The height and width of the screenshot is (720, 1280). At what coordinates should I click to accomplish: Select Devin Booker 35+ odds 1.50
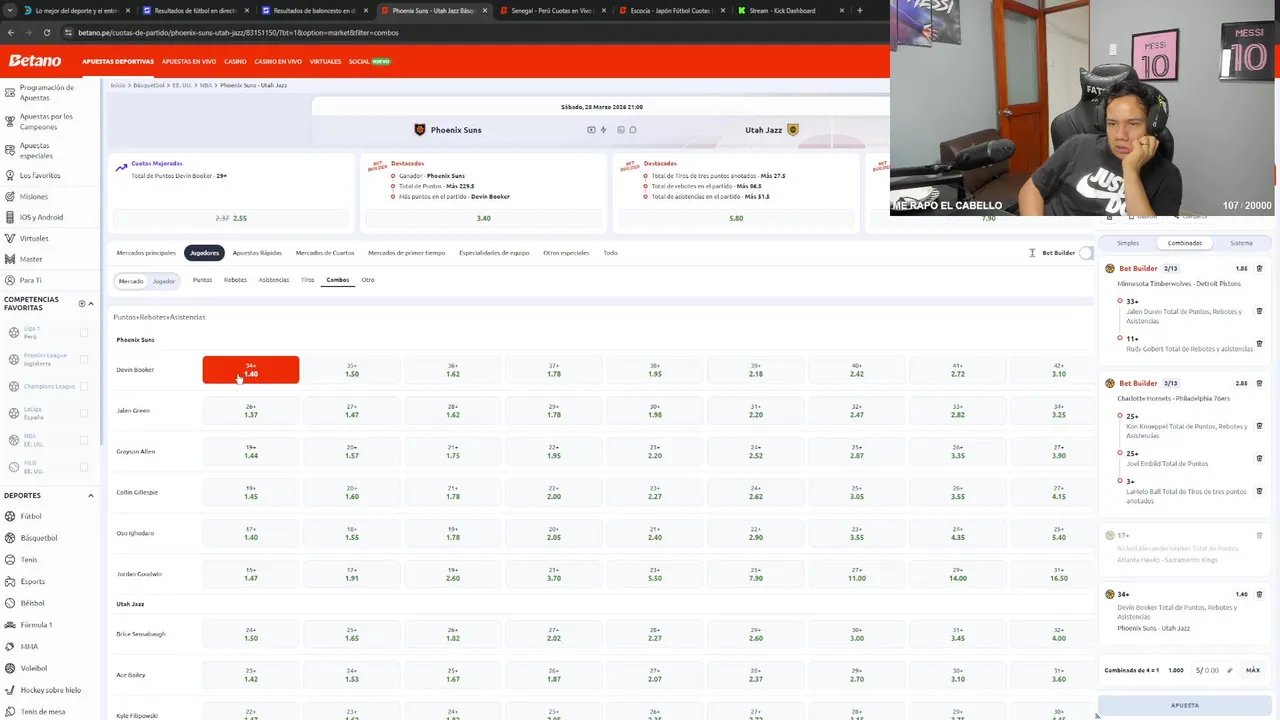tap(352, 370)
